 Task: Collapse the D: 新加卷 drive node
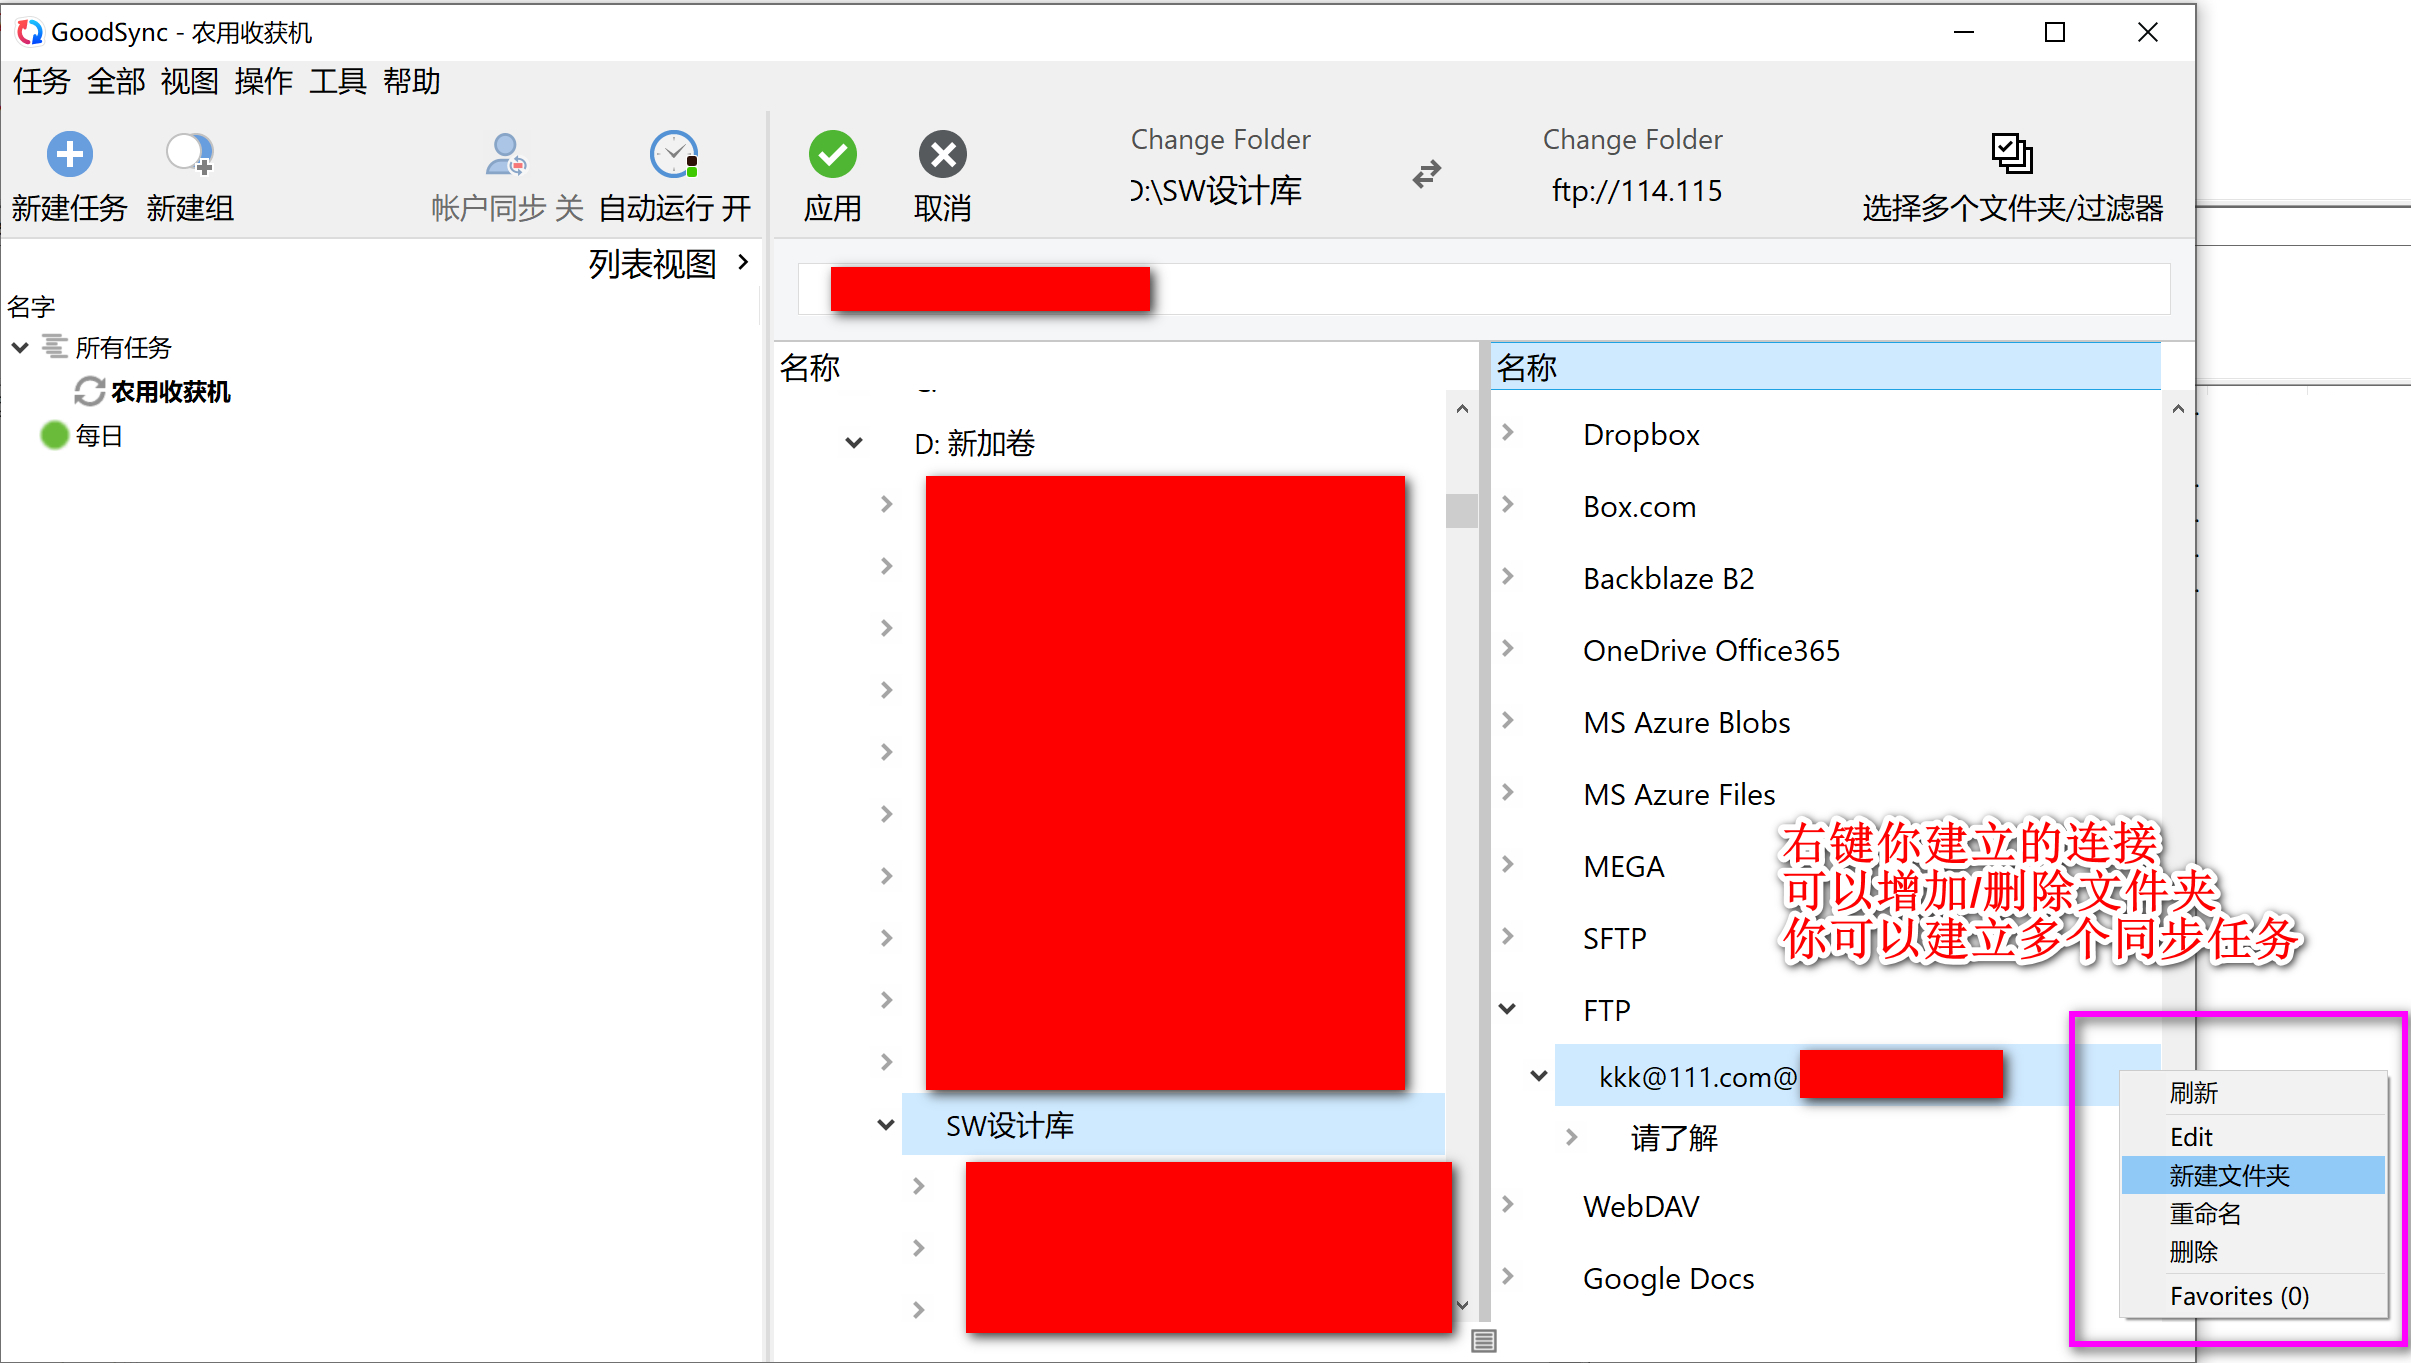[853, 442]
